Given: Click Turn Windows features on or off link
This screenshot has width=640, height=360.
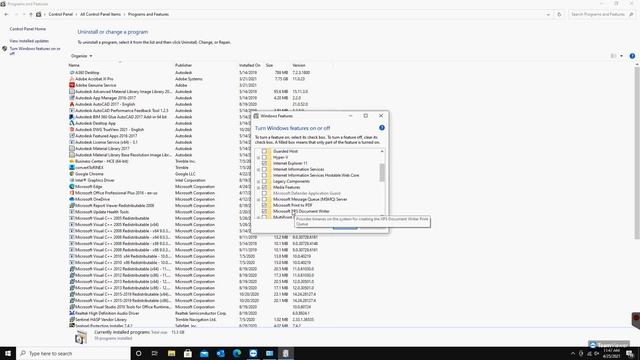Looking at the screenshot, I should (35, 51).
